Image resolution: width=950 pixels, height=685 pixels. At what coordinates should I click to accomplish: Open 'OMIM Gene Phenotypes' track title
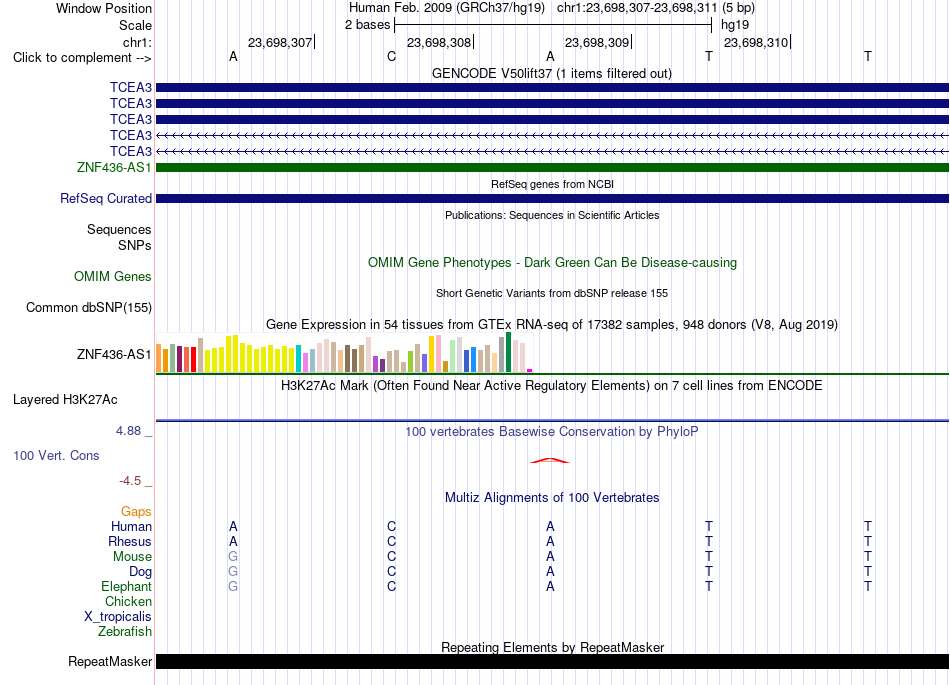[x=552, y=262]
